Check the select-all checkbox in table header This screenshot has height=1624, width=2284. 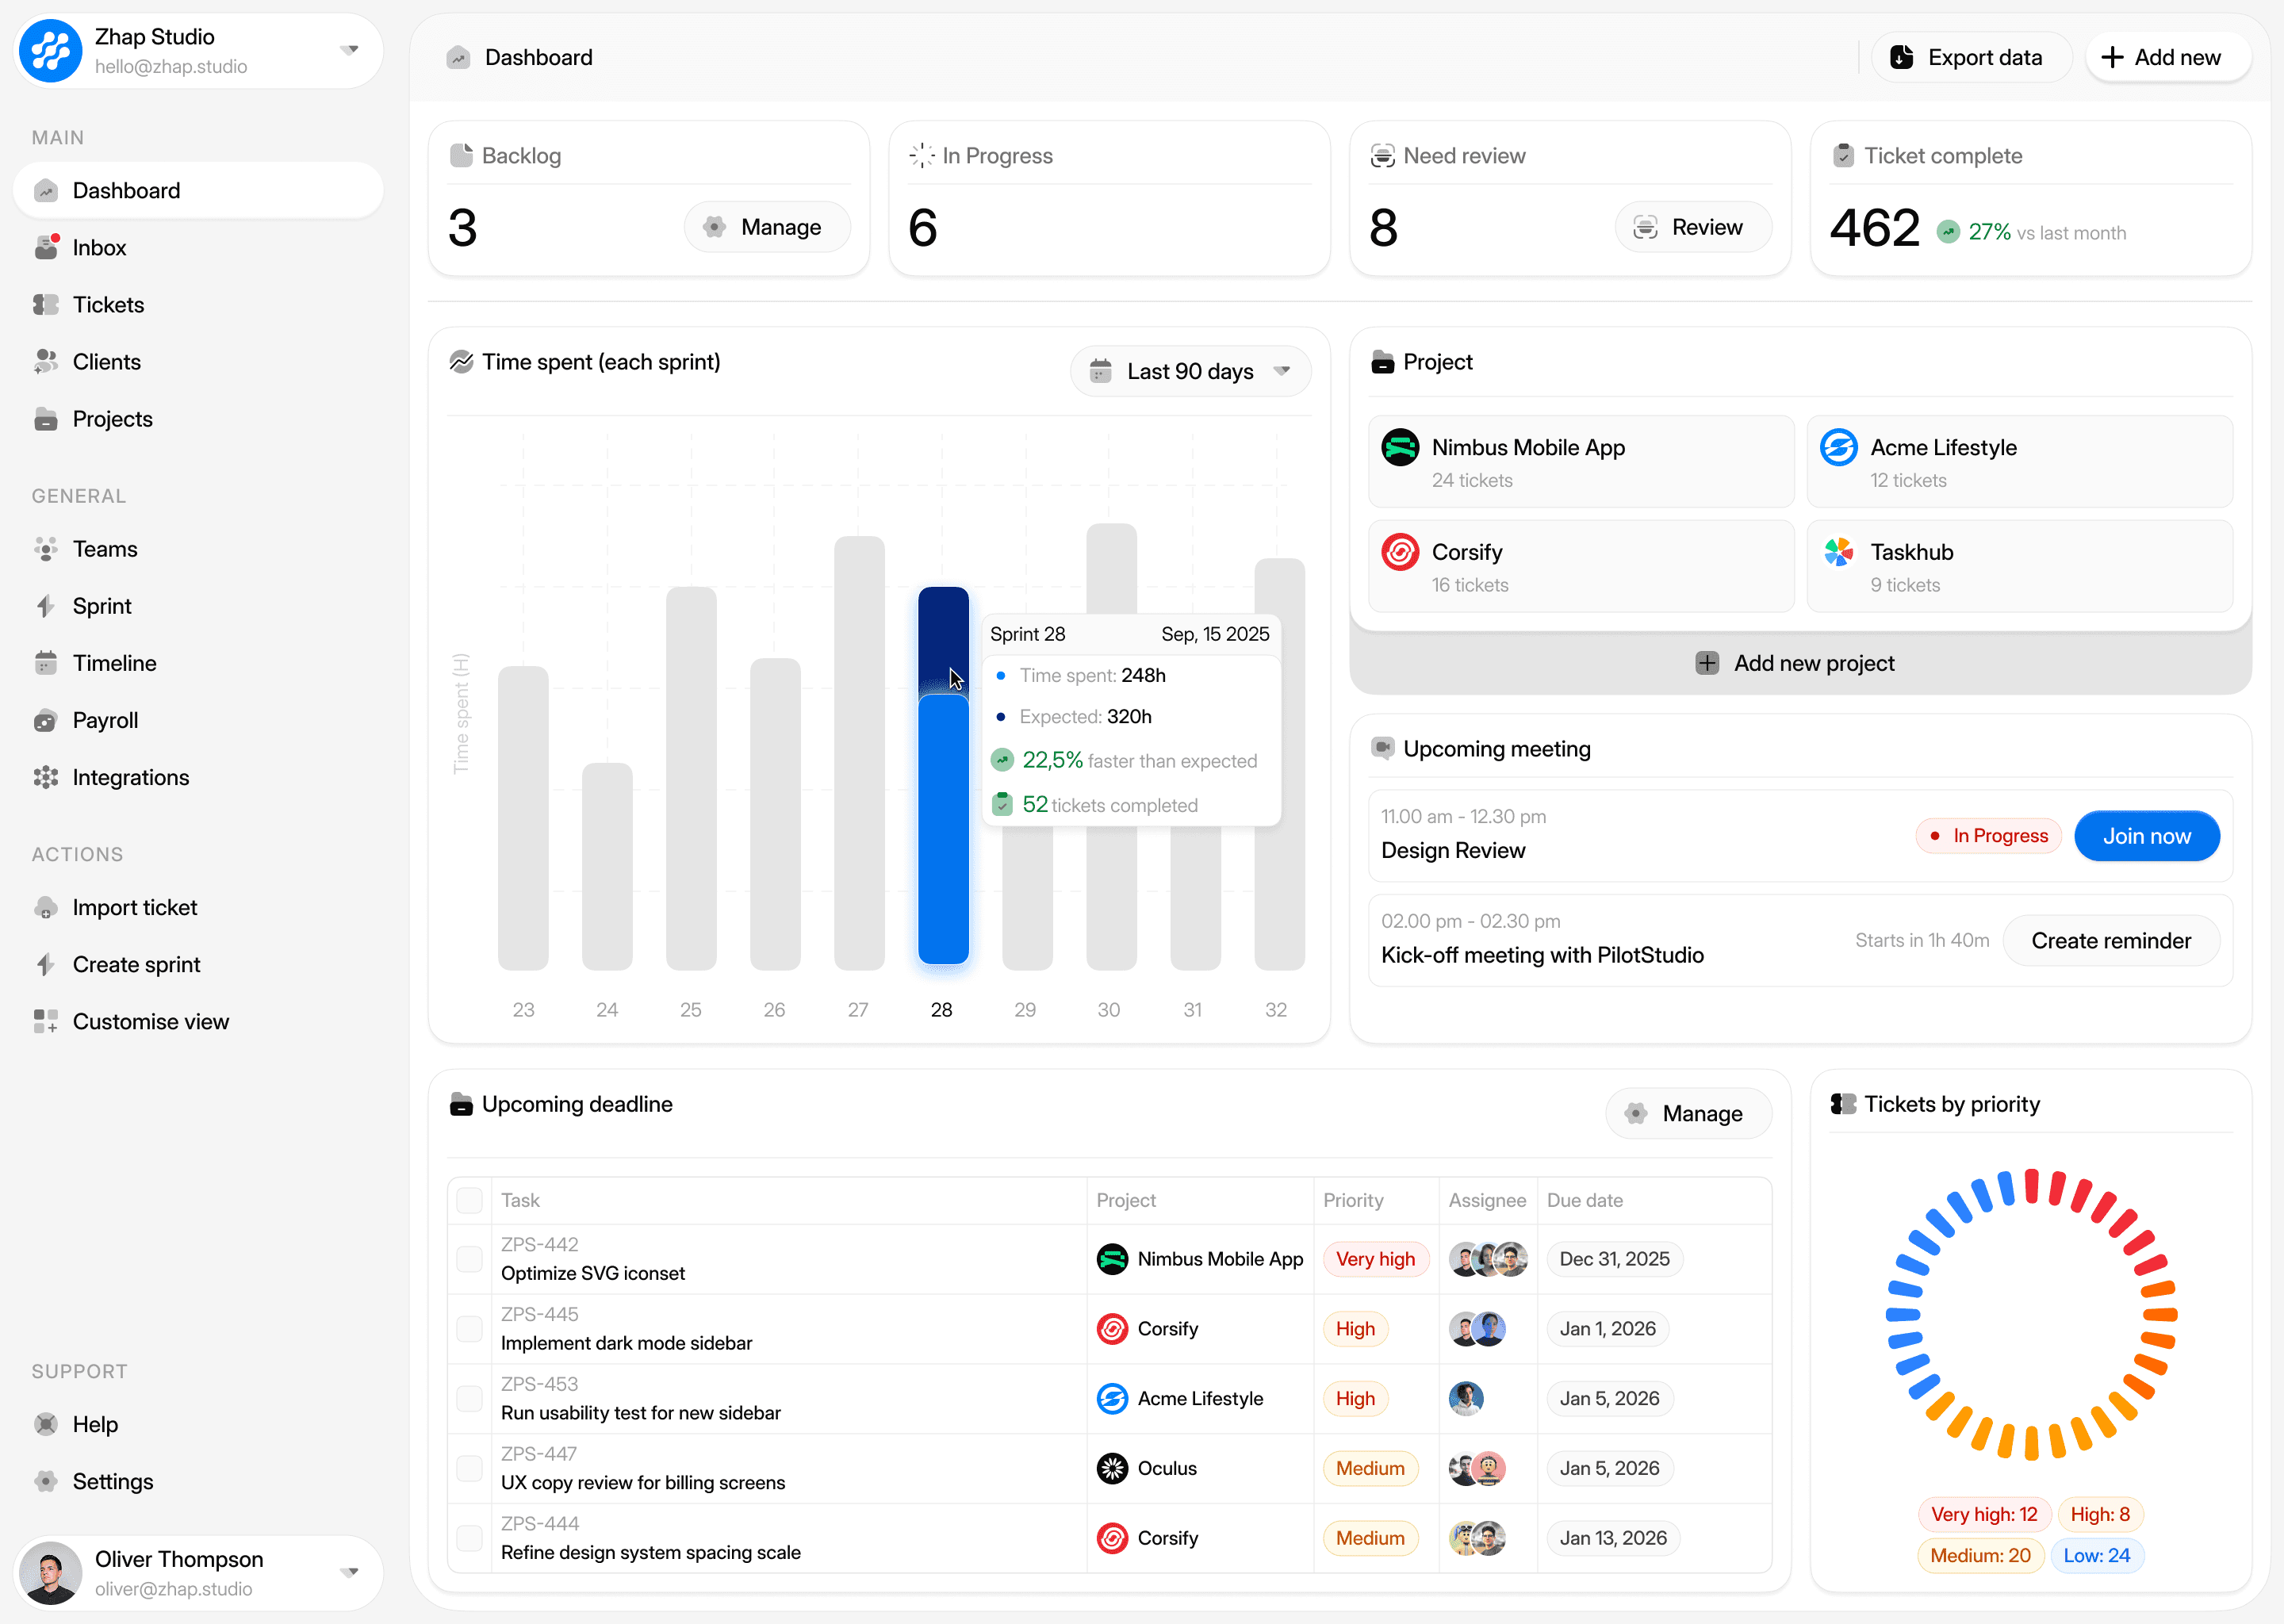(x=469, y=1200)
